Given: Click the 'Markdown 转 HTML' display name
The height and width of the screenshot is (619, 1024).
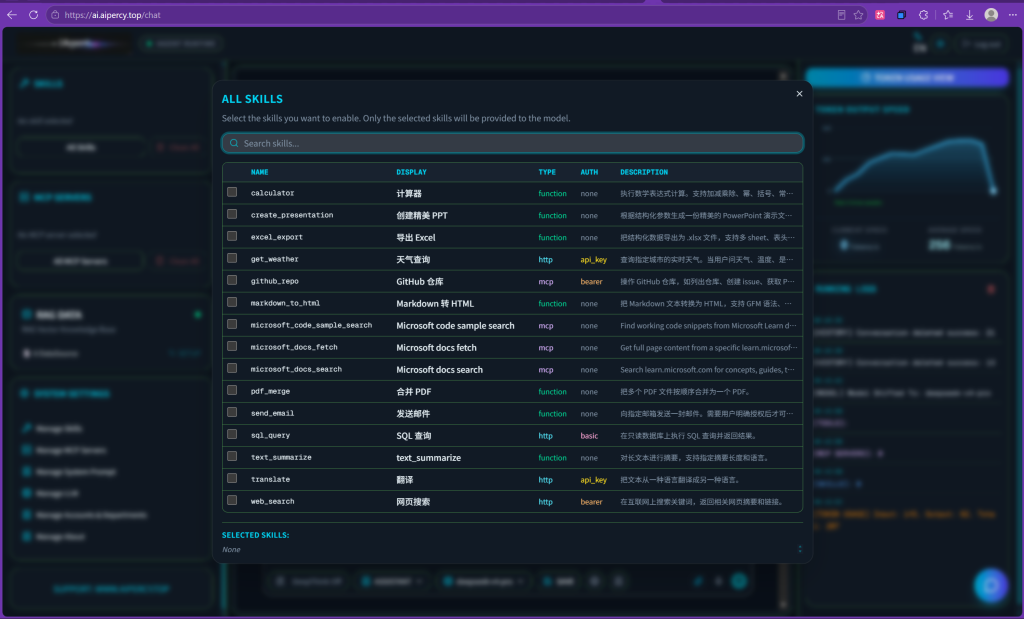Looking at the screenshot, I should pyautogui.click(x=435, y=304).
